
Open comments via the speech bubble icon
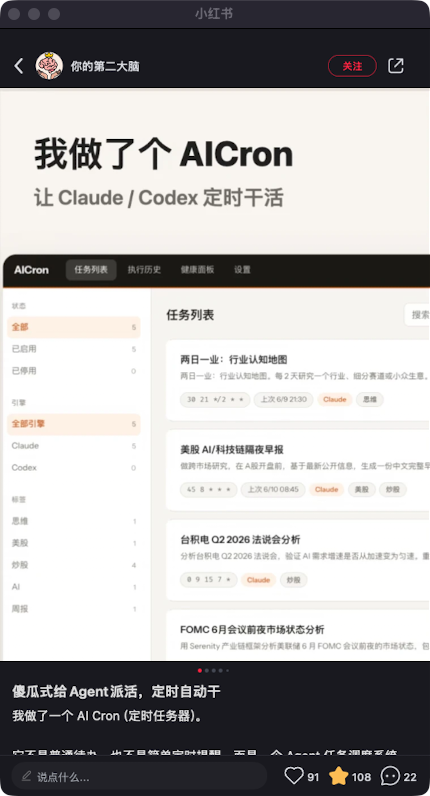click(390, 776)
